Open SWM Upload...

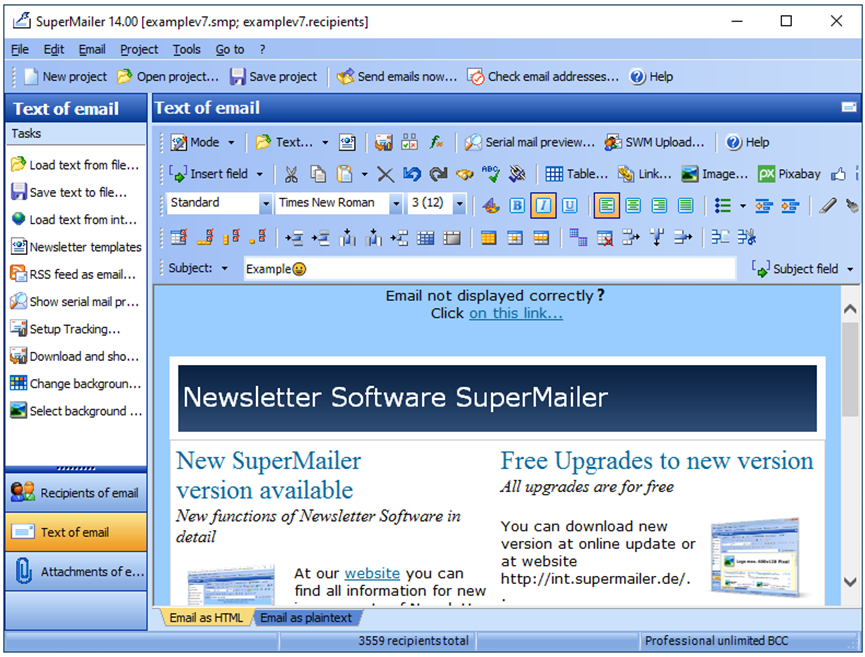(x=654, y=142)
